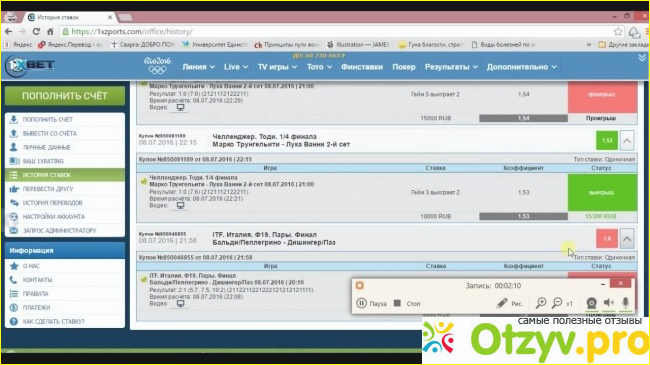Click the zoom-in magnifier in the recorder
Screen dimensions: 650x365
pos(541,303)
